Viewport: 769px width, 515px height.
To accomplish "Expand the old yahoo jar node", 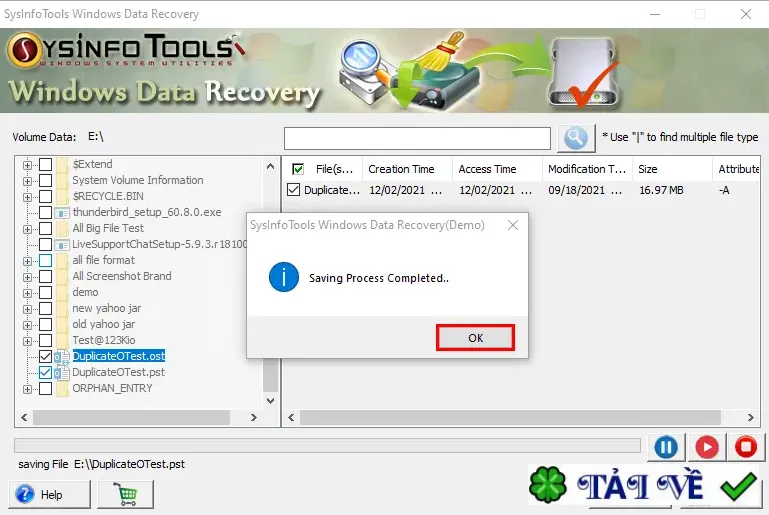I will [x=27, y=325].
